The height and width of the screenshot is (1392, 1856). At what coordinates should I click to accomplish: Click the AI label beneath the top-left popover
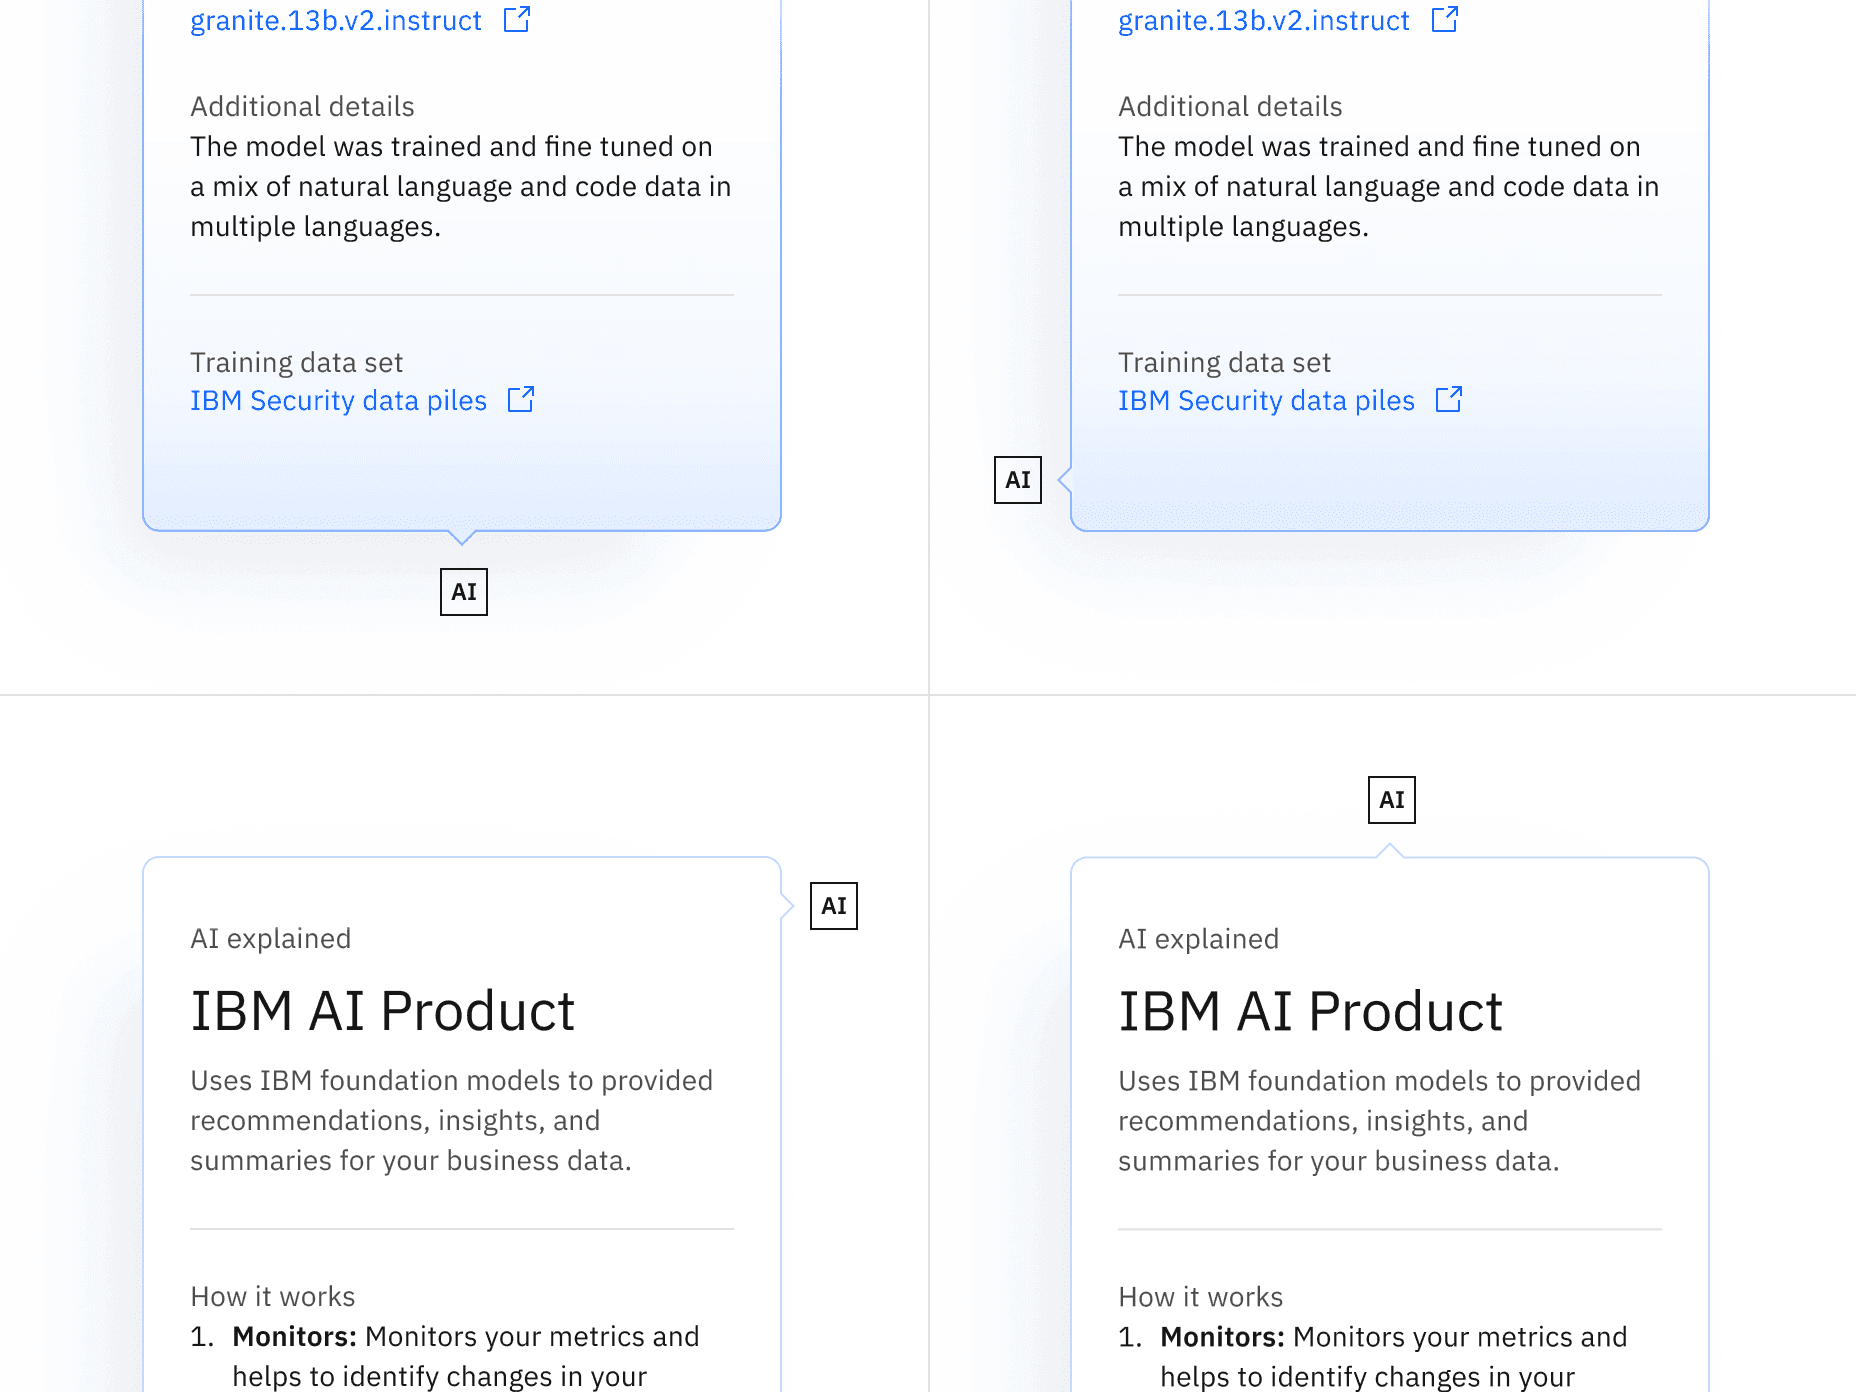point(464,592)
